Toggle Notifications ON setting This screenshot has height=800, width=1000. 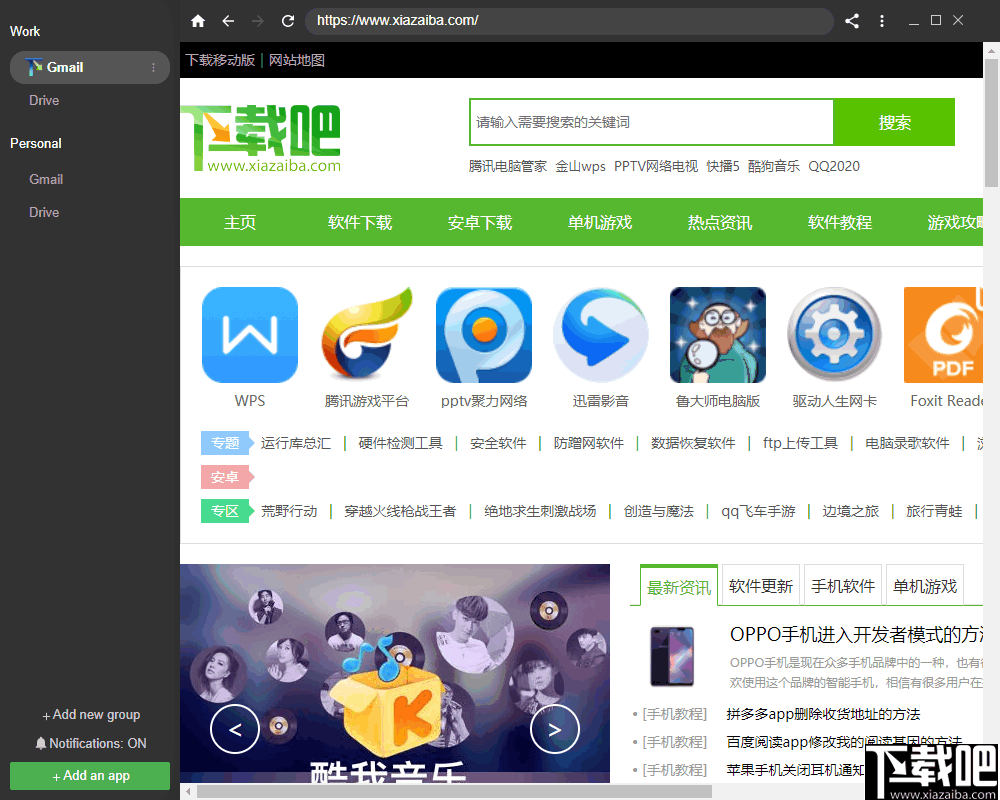pyautogui.click(x=91, y=744)
